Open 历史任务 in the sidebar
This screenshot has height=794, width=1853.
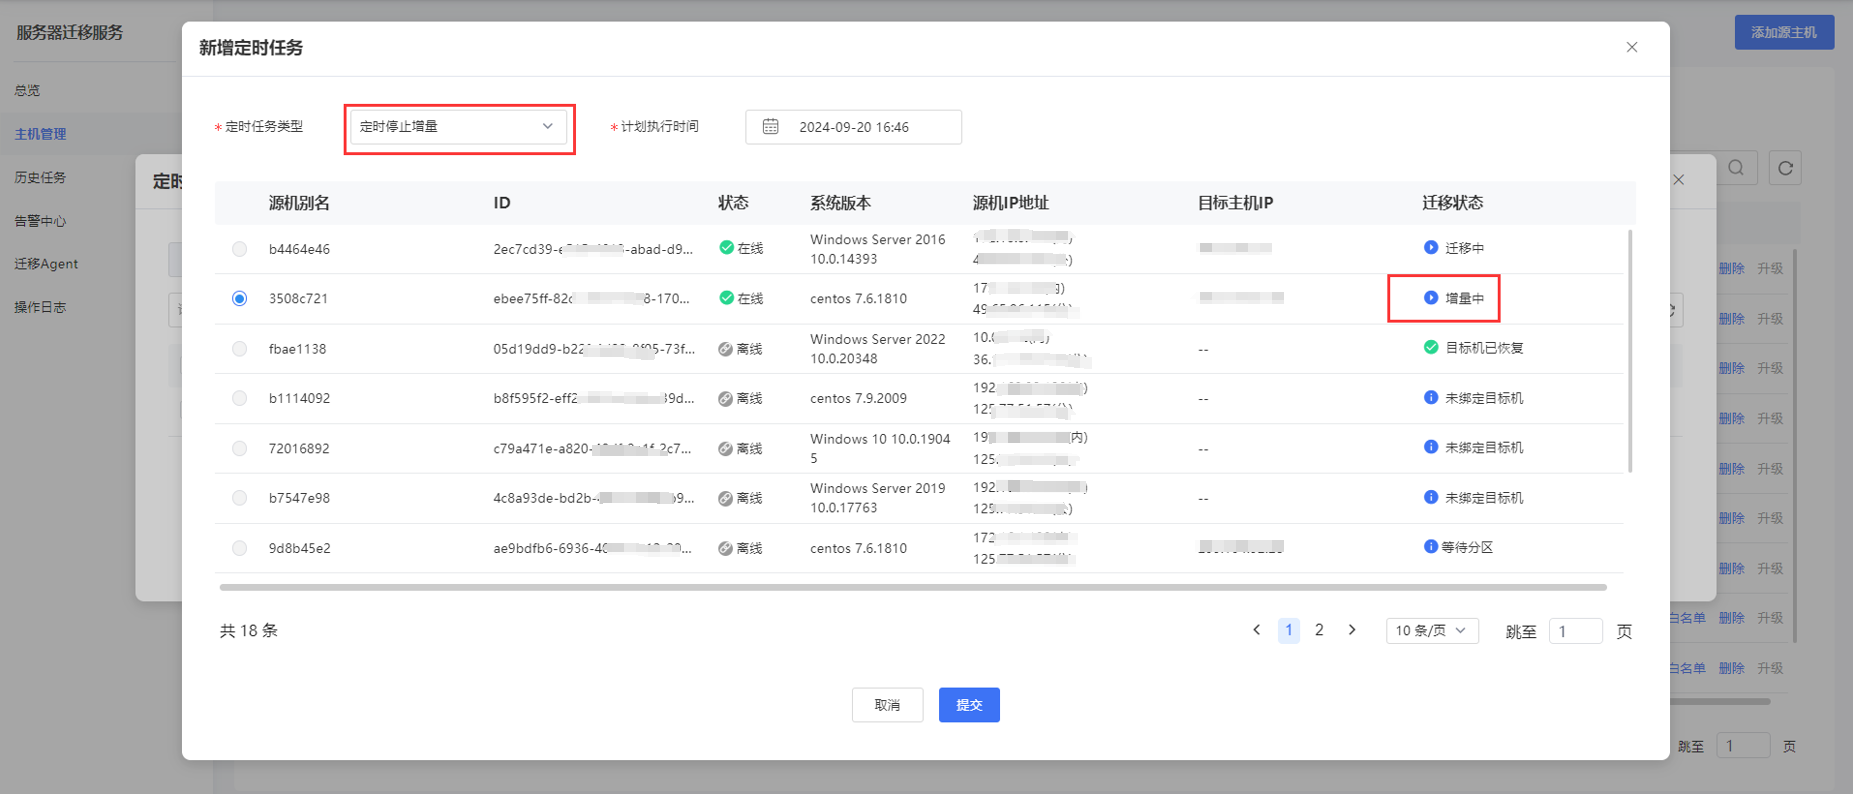point(40,177)
